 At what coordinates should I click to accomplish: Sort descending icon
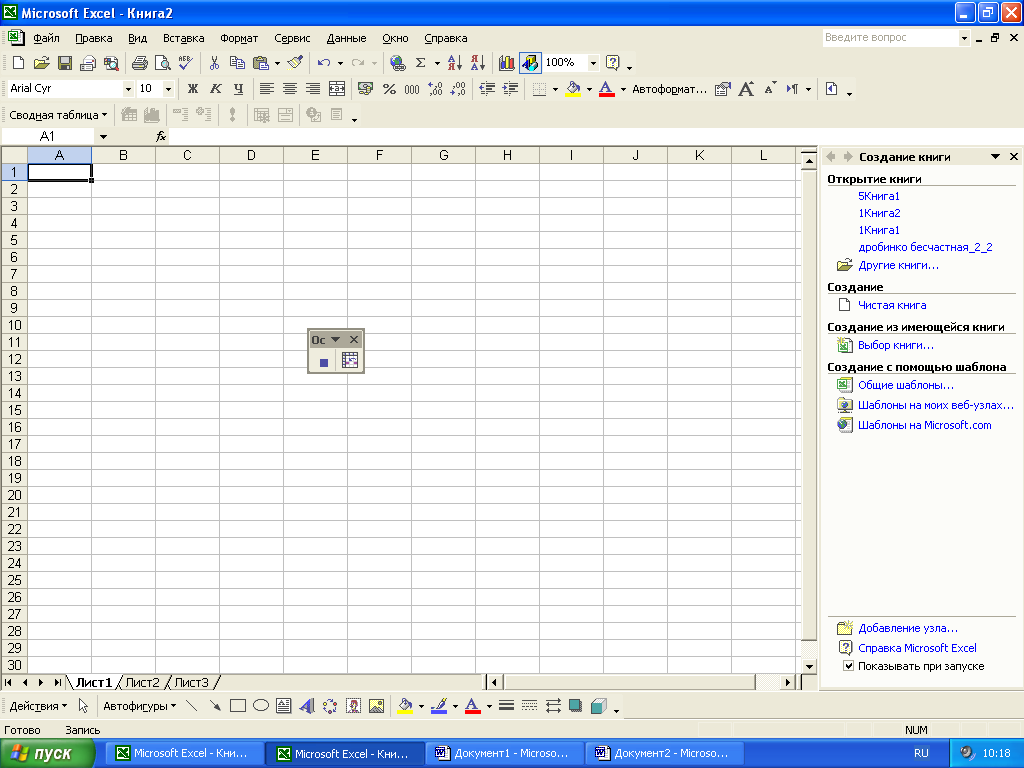coord(478,63)
